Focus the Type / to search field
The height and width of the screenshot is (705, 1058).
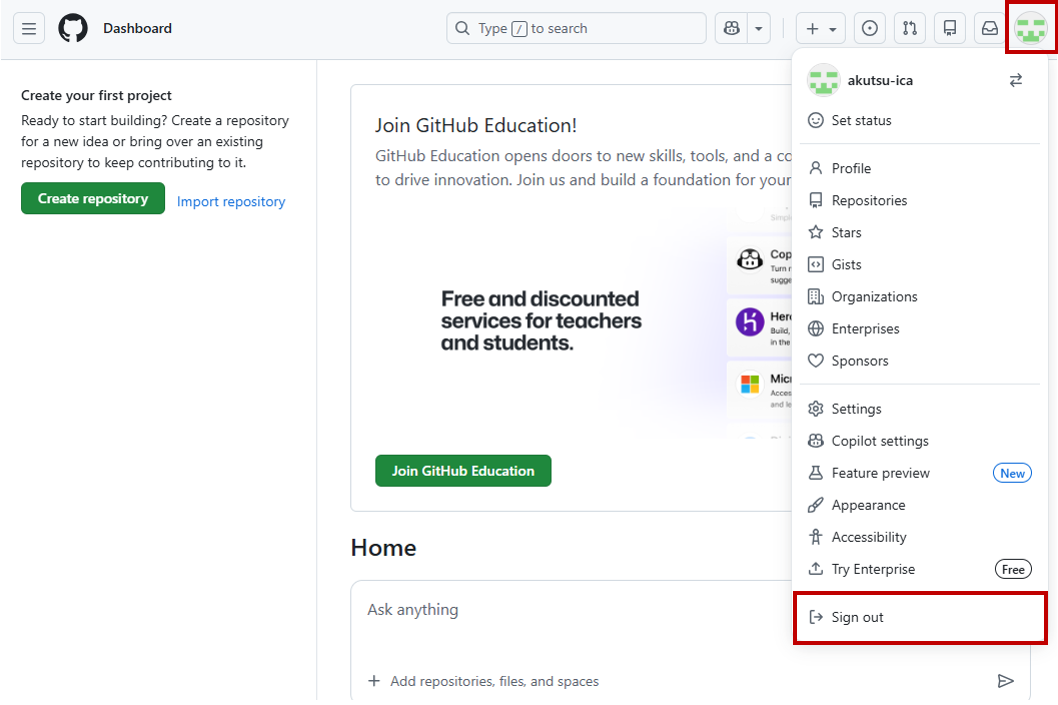click(576, 29)
